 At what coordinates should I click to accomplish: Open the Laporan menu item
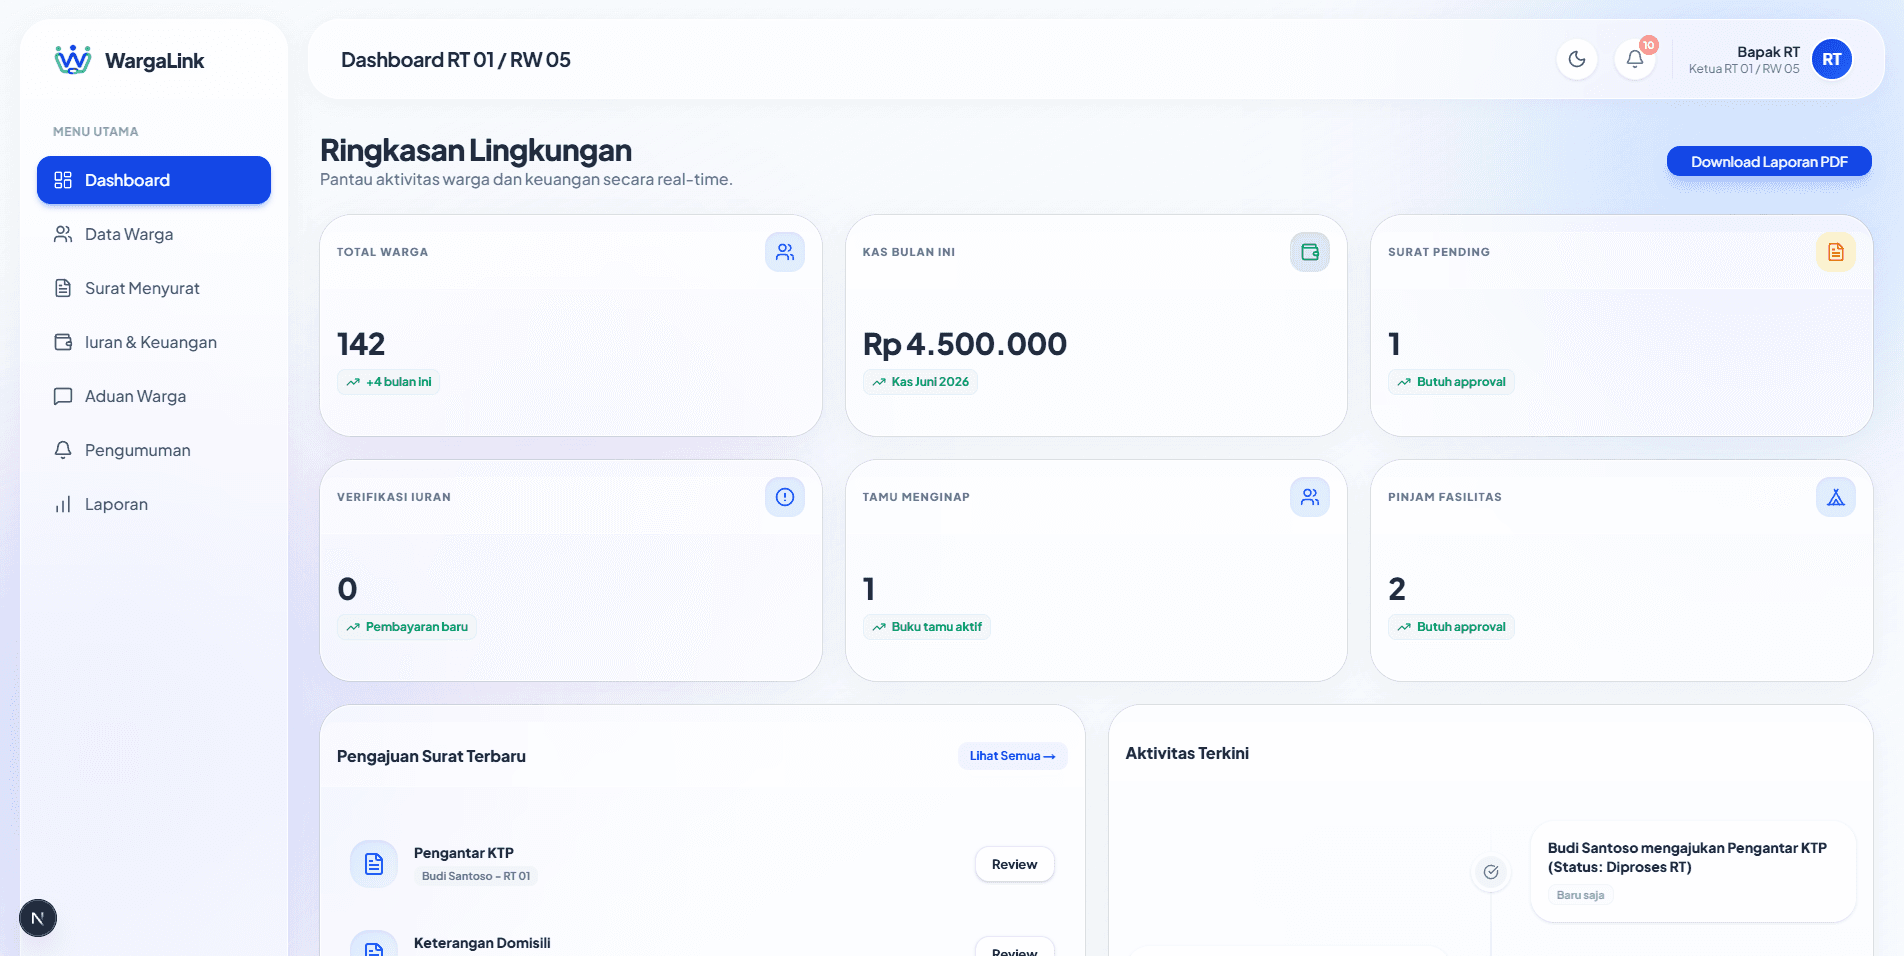tap(154, 504)
